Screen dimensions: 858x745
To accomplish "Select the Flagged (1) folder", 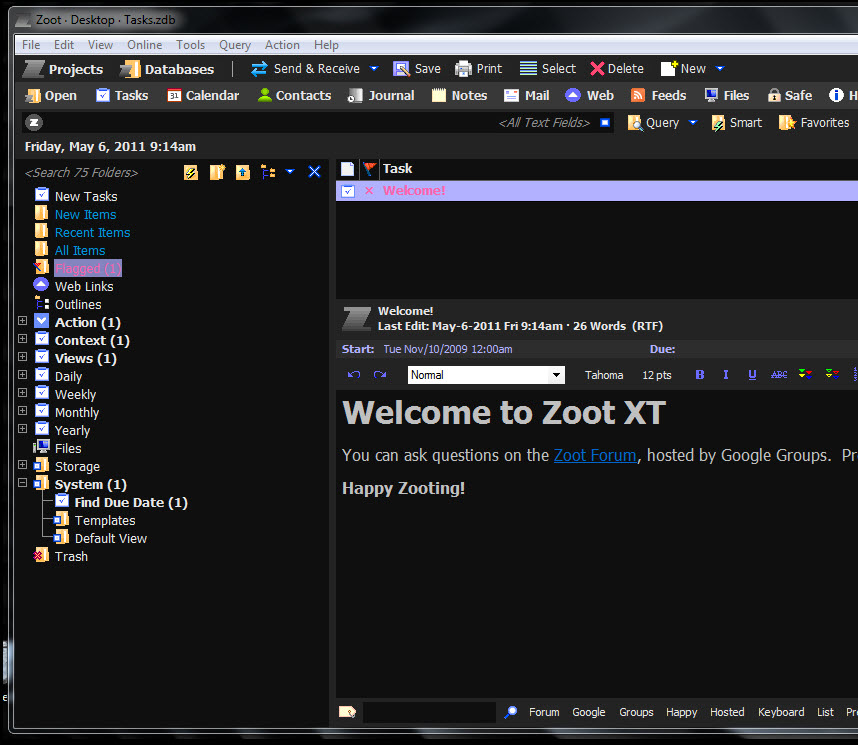I will [x=88, y=268].
